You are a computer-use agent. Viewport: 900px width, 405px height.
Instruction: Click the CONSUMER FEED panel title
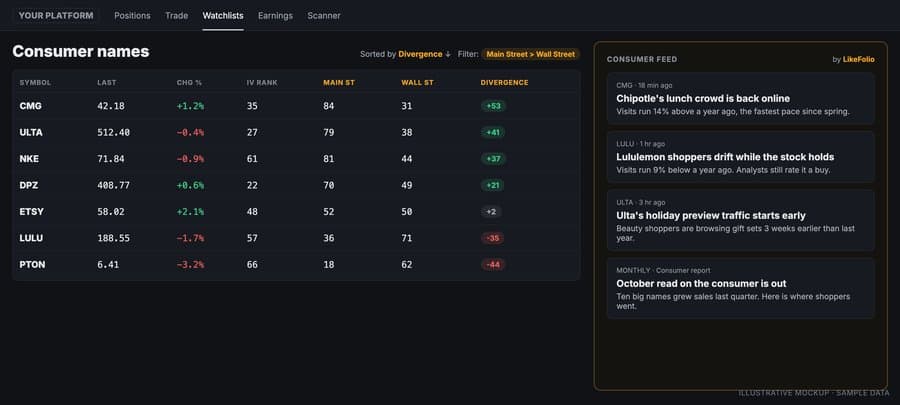tap(642, 59)
